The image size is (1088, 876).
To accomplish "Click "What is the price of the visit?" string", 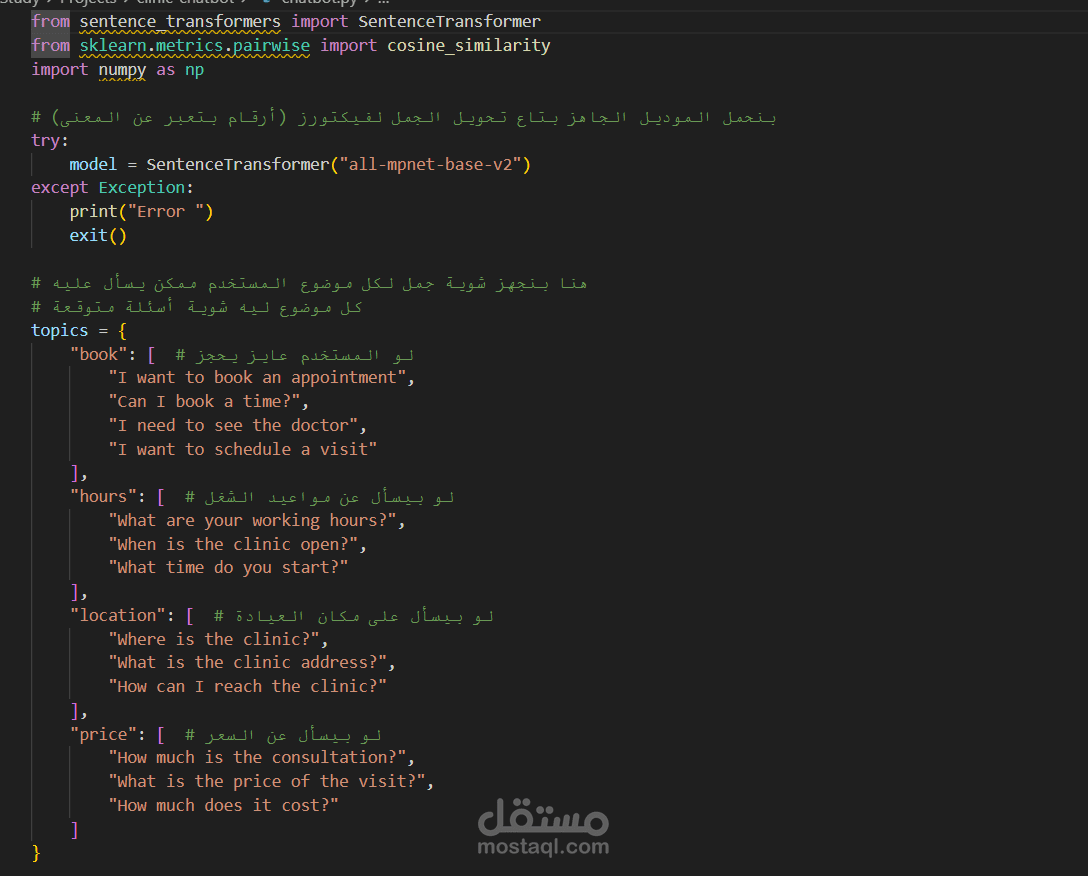I will coord(266,782).
